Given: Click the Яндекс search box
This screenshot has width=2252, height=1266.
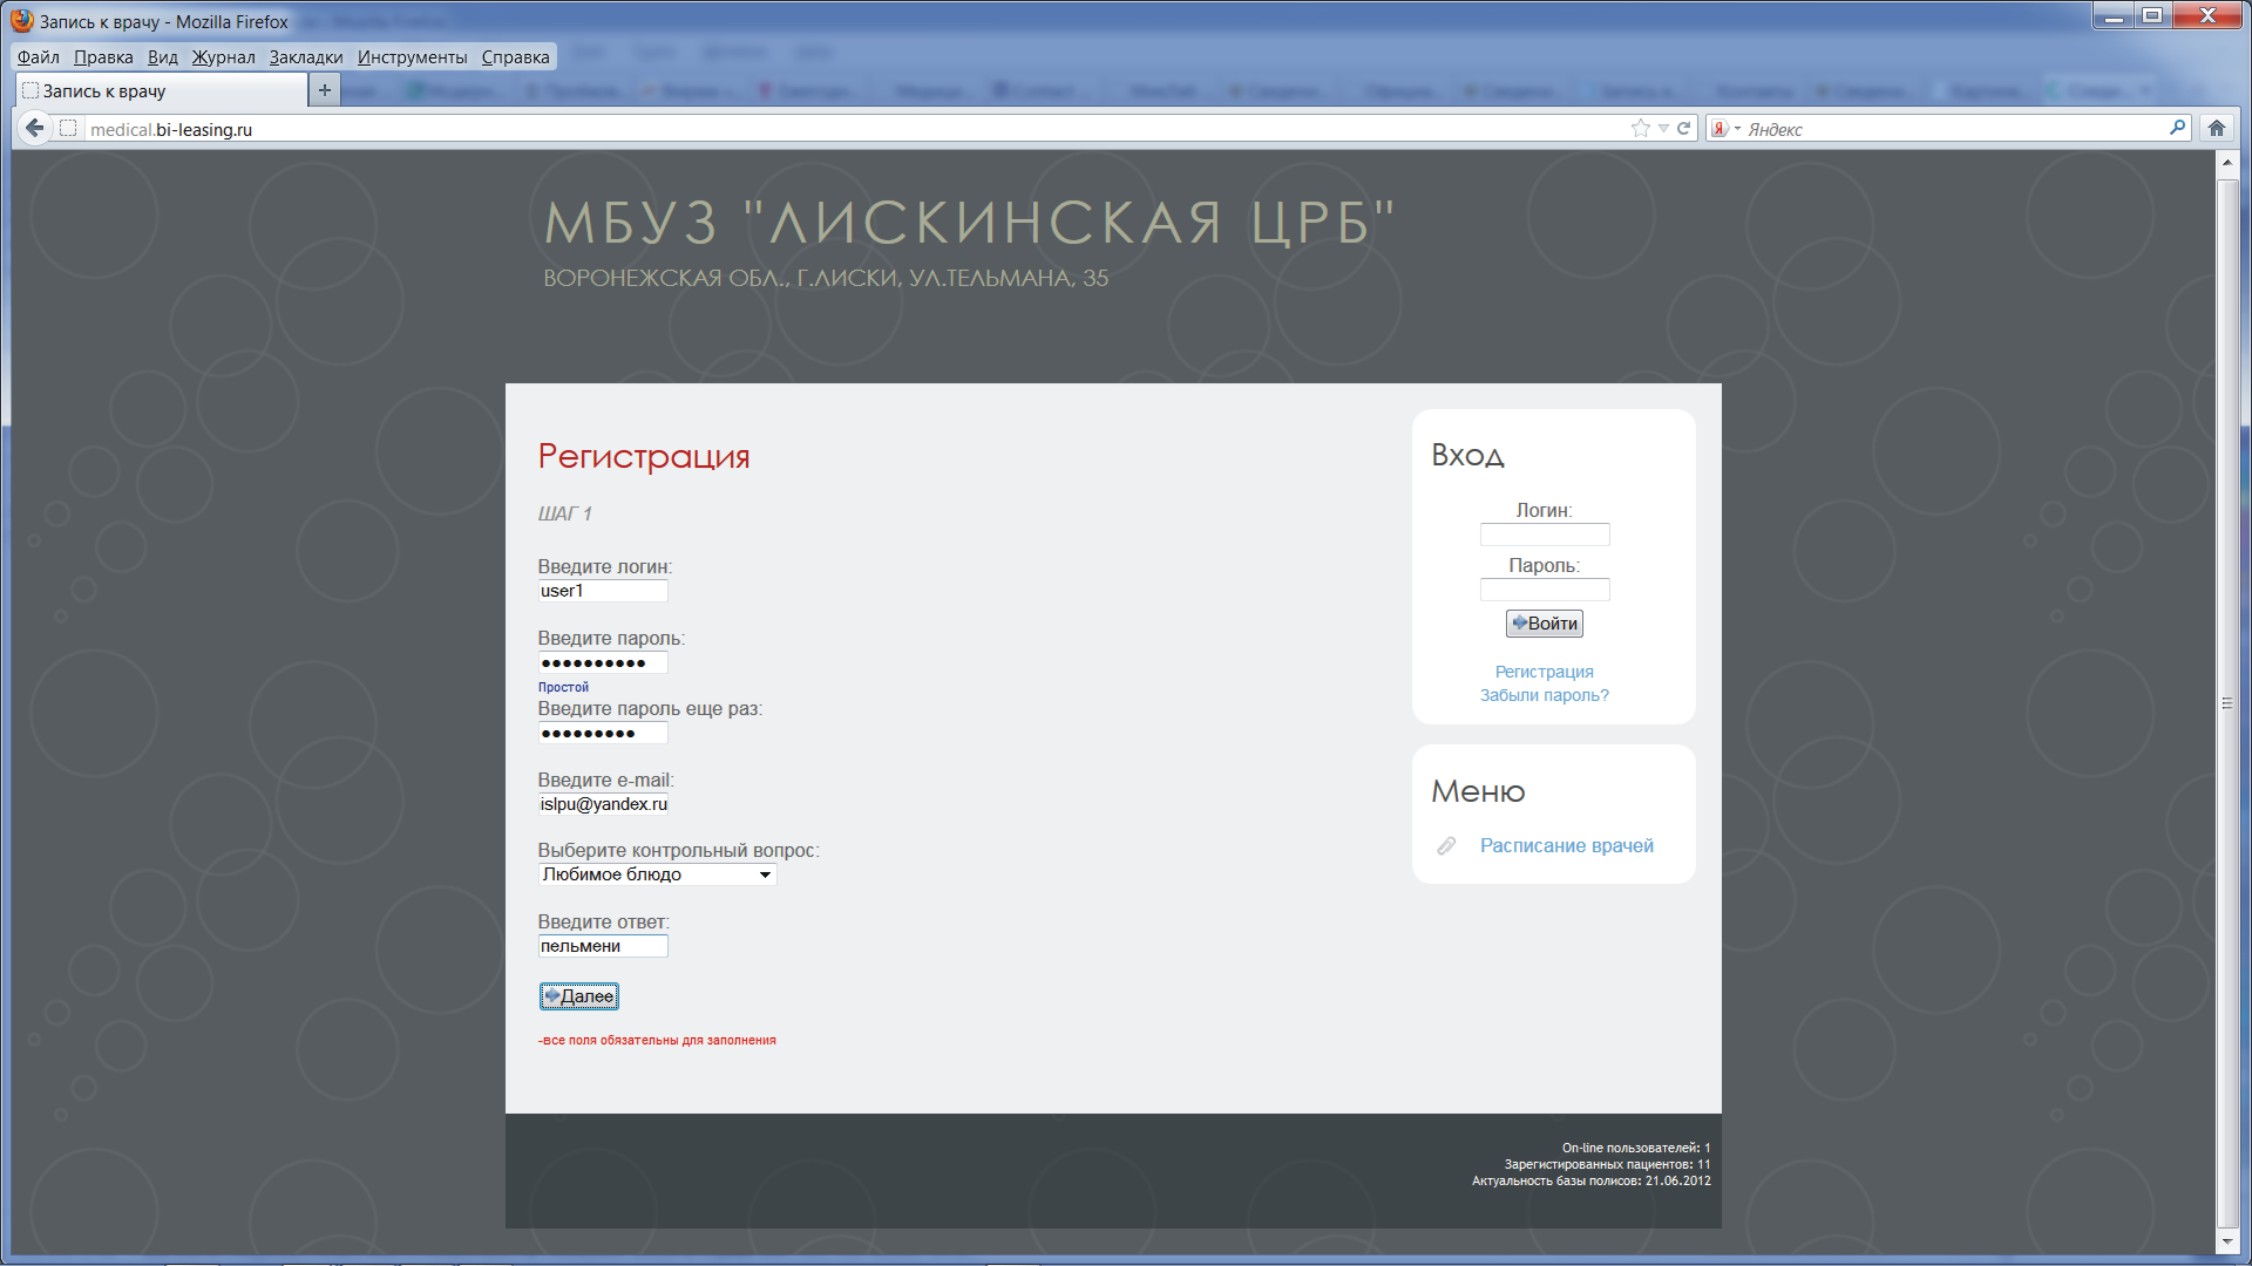Looking at the screenshot, I should point(1950,129).
